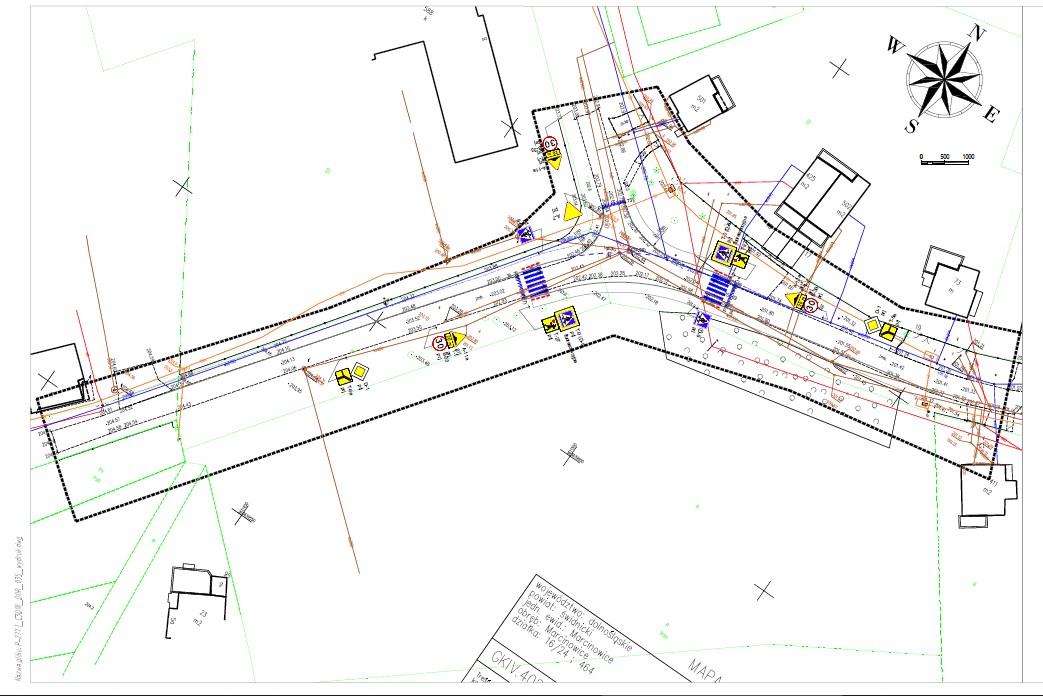This screenshot has height=696, width=1043.
Task: Click the N letter on the compass
Action: 976,33
